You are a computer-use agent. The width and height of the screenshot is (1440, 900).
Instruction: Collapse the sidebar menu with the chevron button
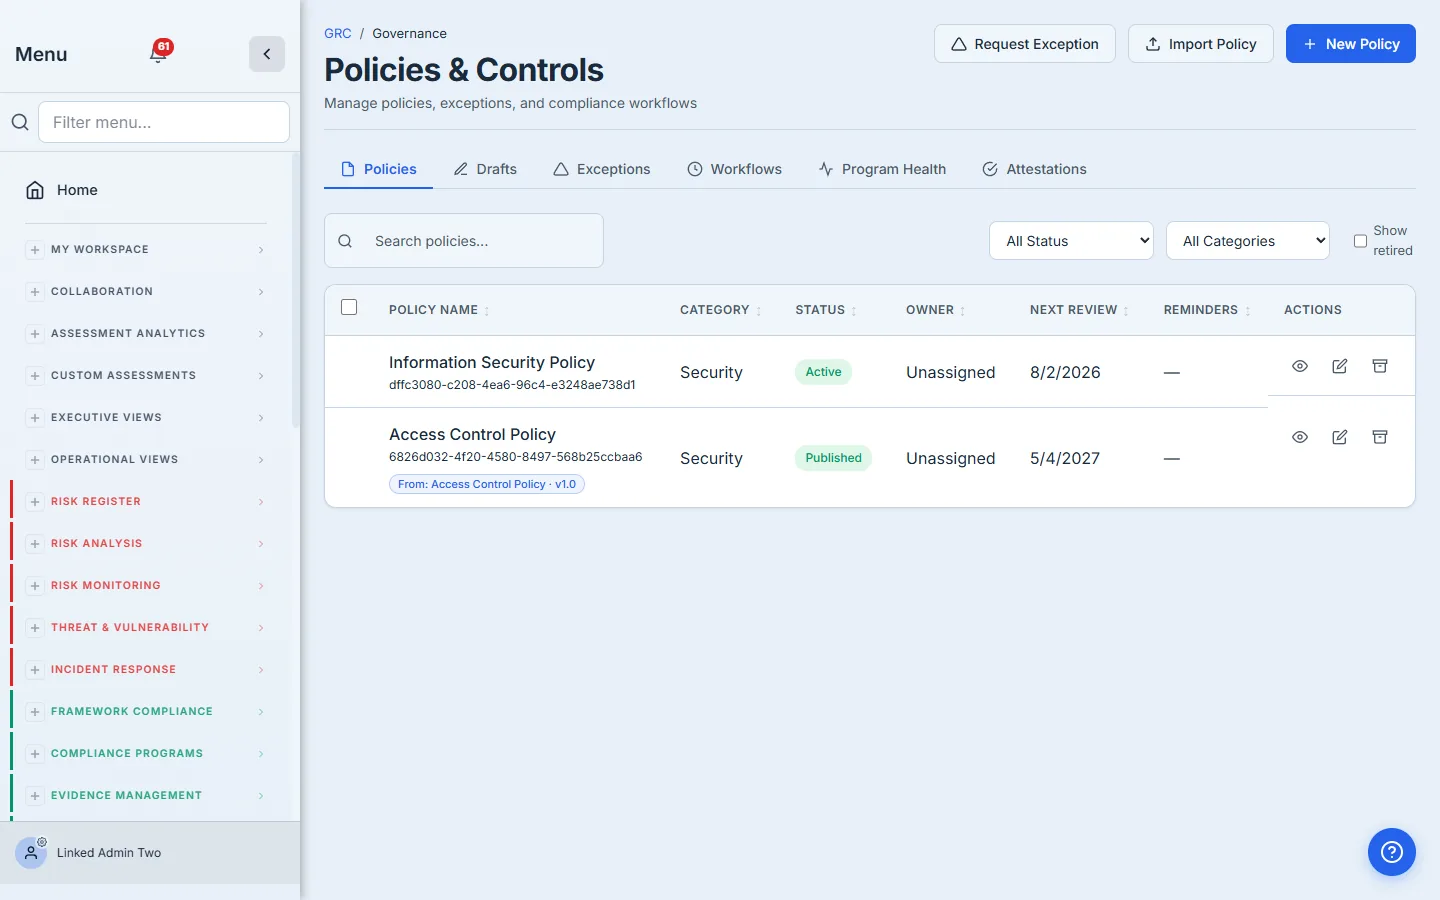pos(267,54)
